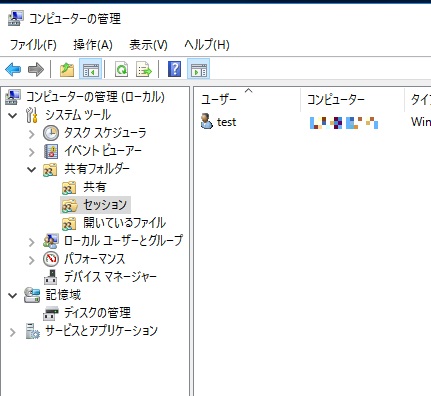
Task: Select 開いているファイル in the tree
Action: pyautogui.click(x=124, y=223)
